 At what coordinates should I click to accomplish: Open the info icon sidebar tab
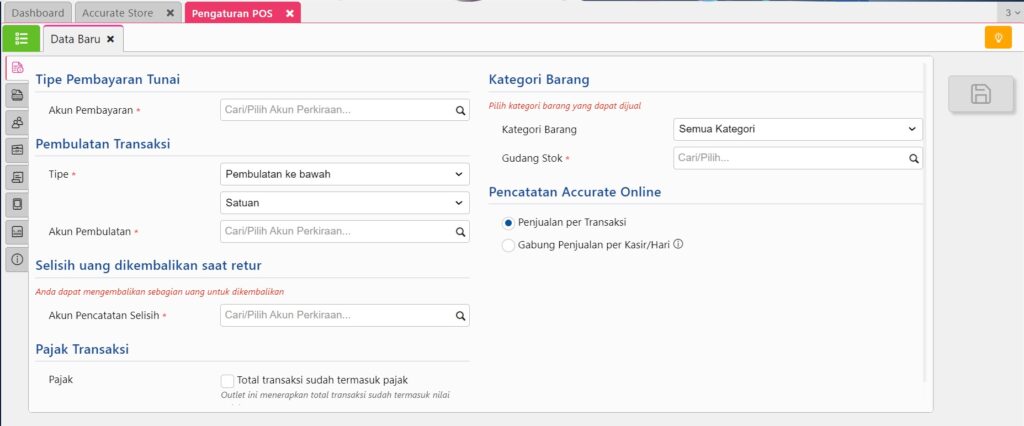click(x=17, y=260)
